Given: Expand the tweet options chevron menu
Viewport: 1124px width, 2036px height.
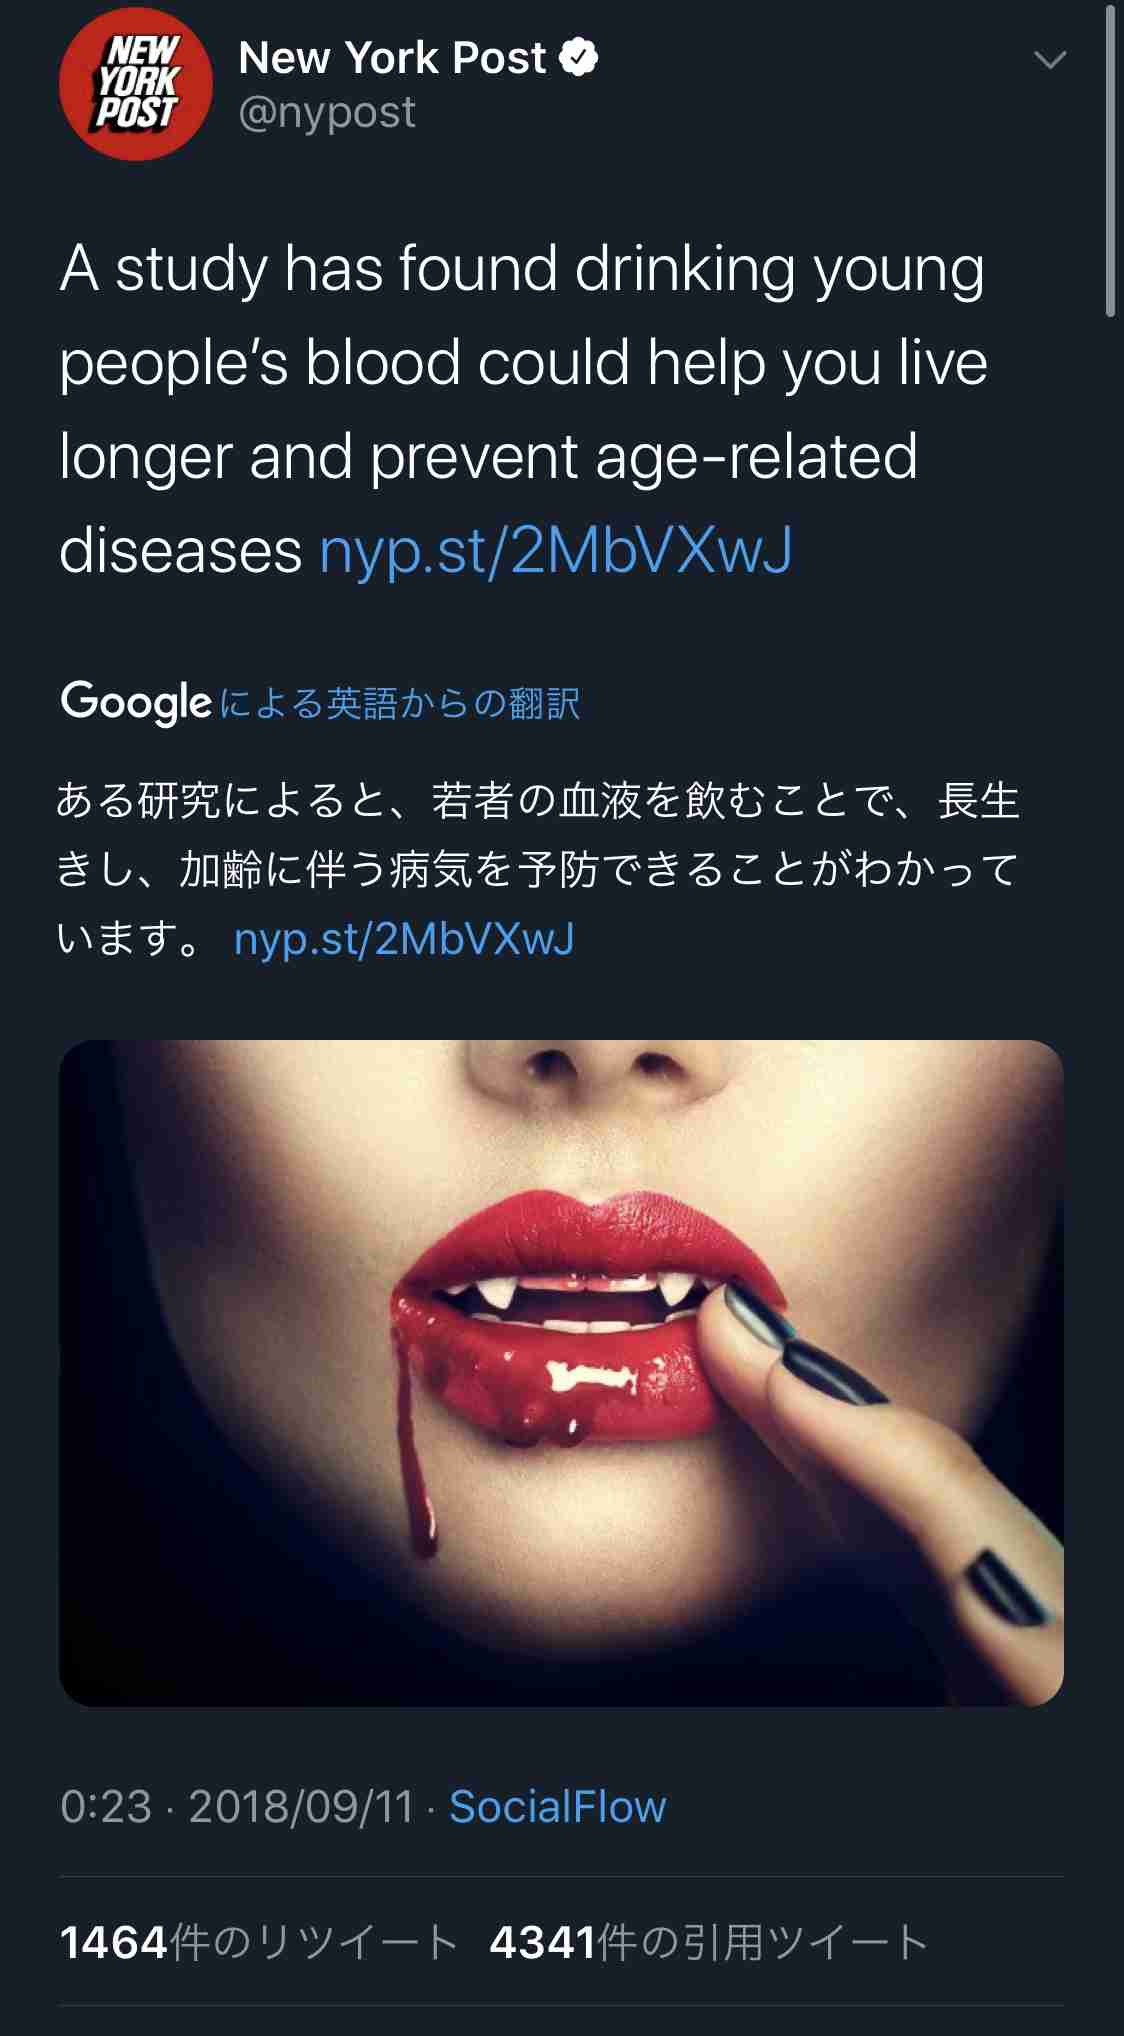Looking at the screenshot, I should 1050,61.
